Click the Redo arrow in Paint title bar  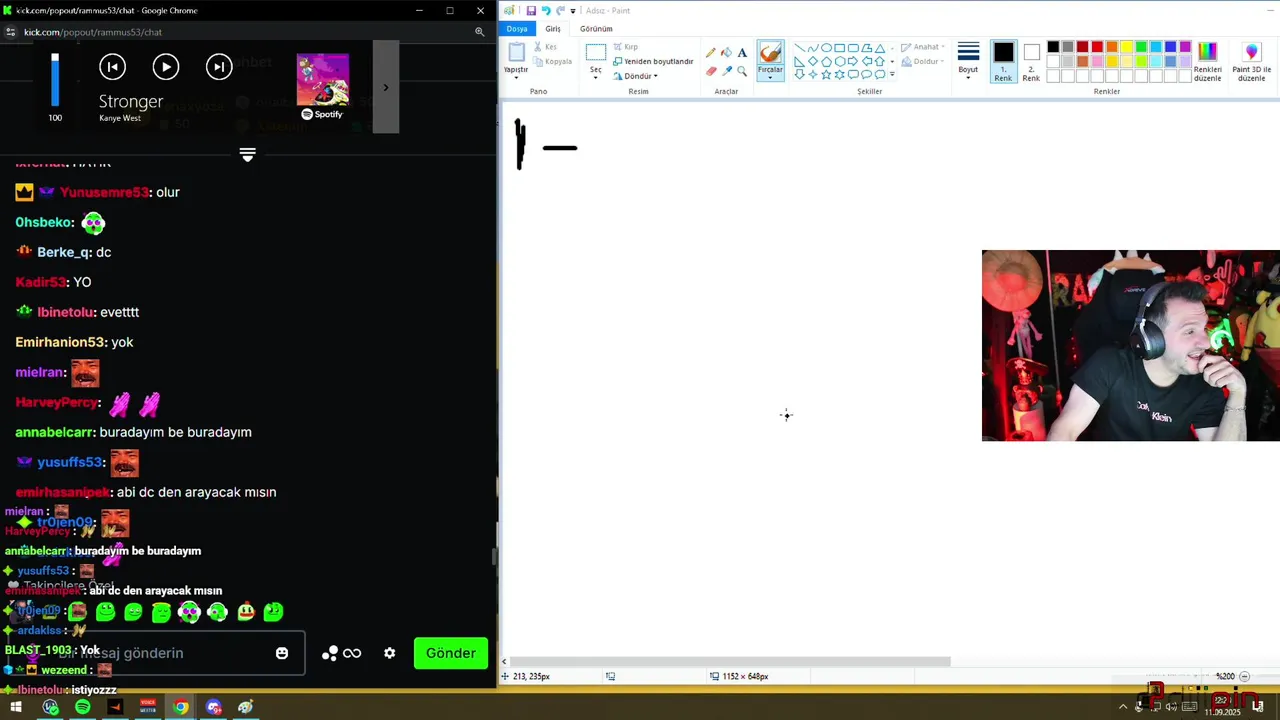560,10
